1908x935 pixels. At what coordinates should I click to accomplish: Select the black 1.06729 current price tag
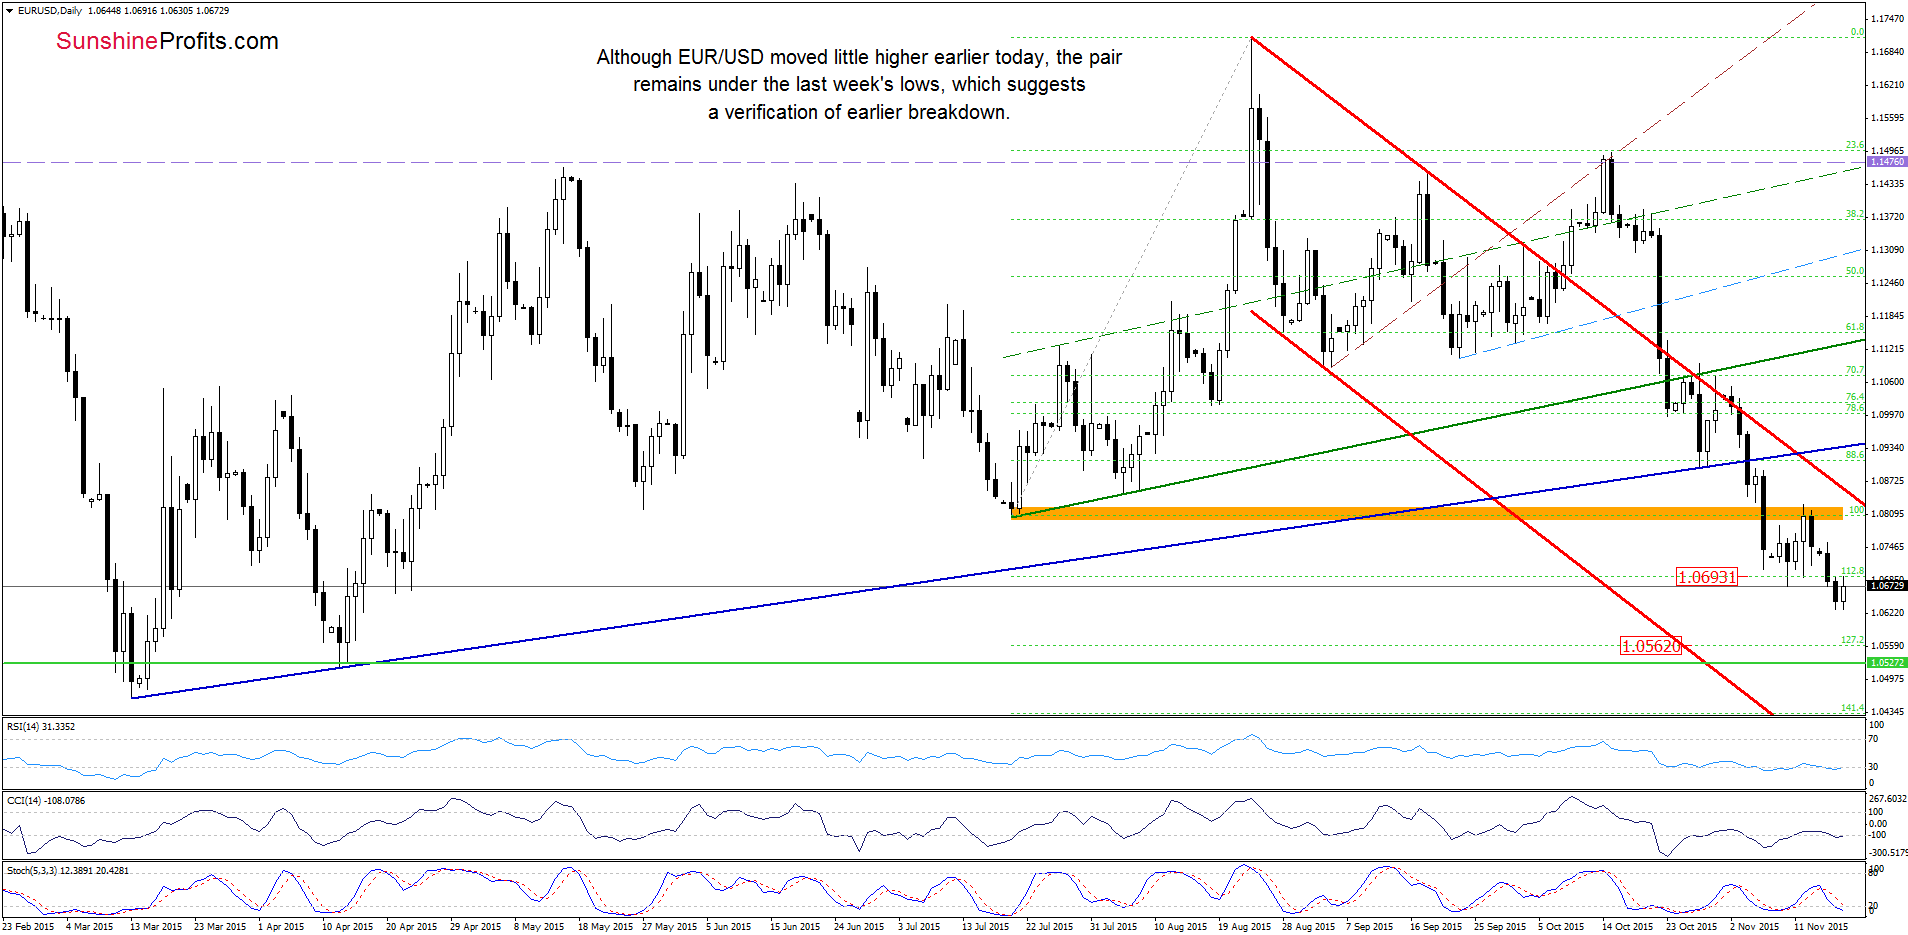[x=1887, y=585]
